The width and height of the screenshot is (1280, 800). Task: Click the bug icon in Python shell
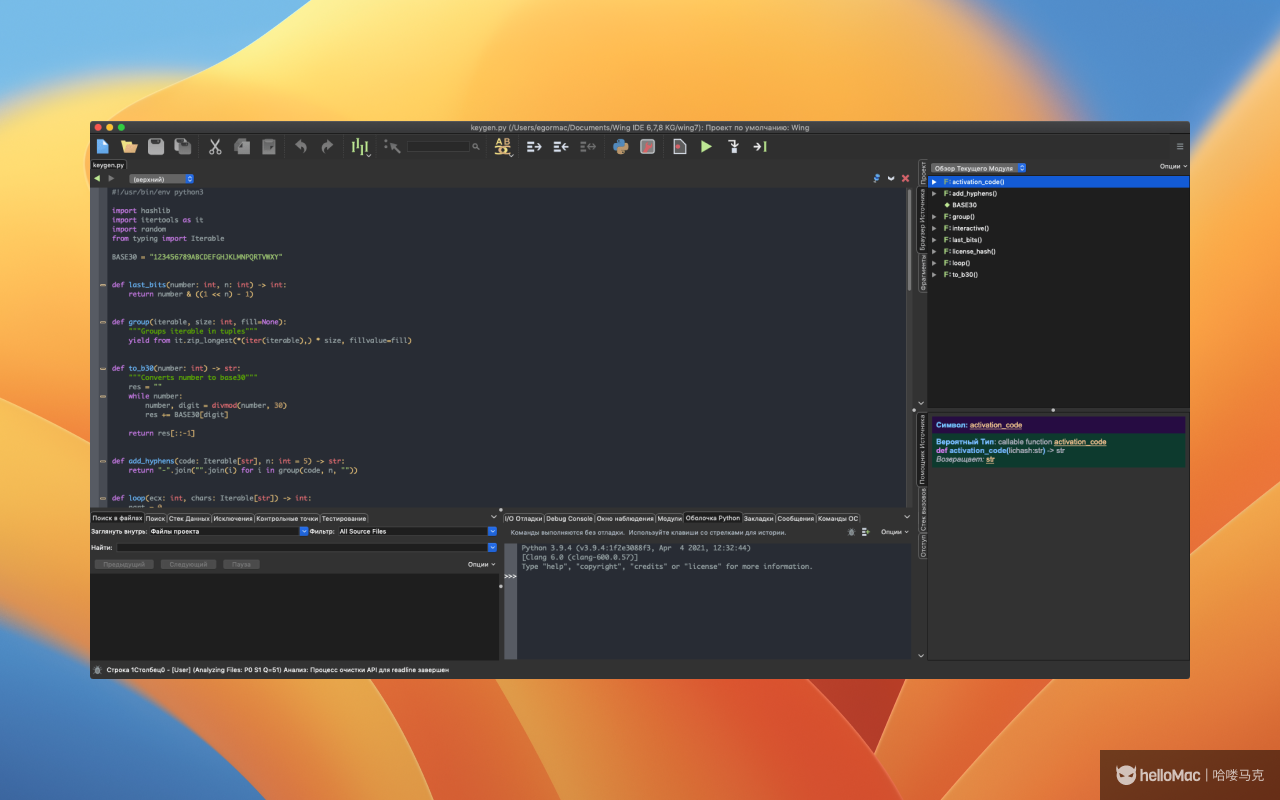(x=851, y=533)
